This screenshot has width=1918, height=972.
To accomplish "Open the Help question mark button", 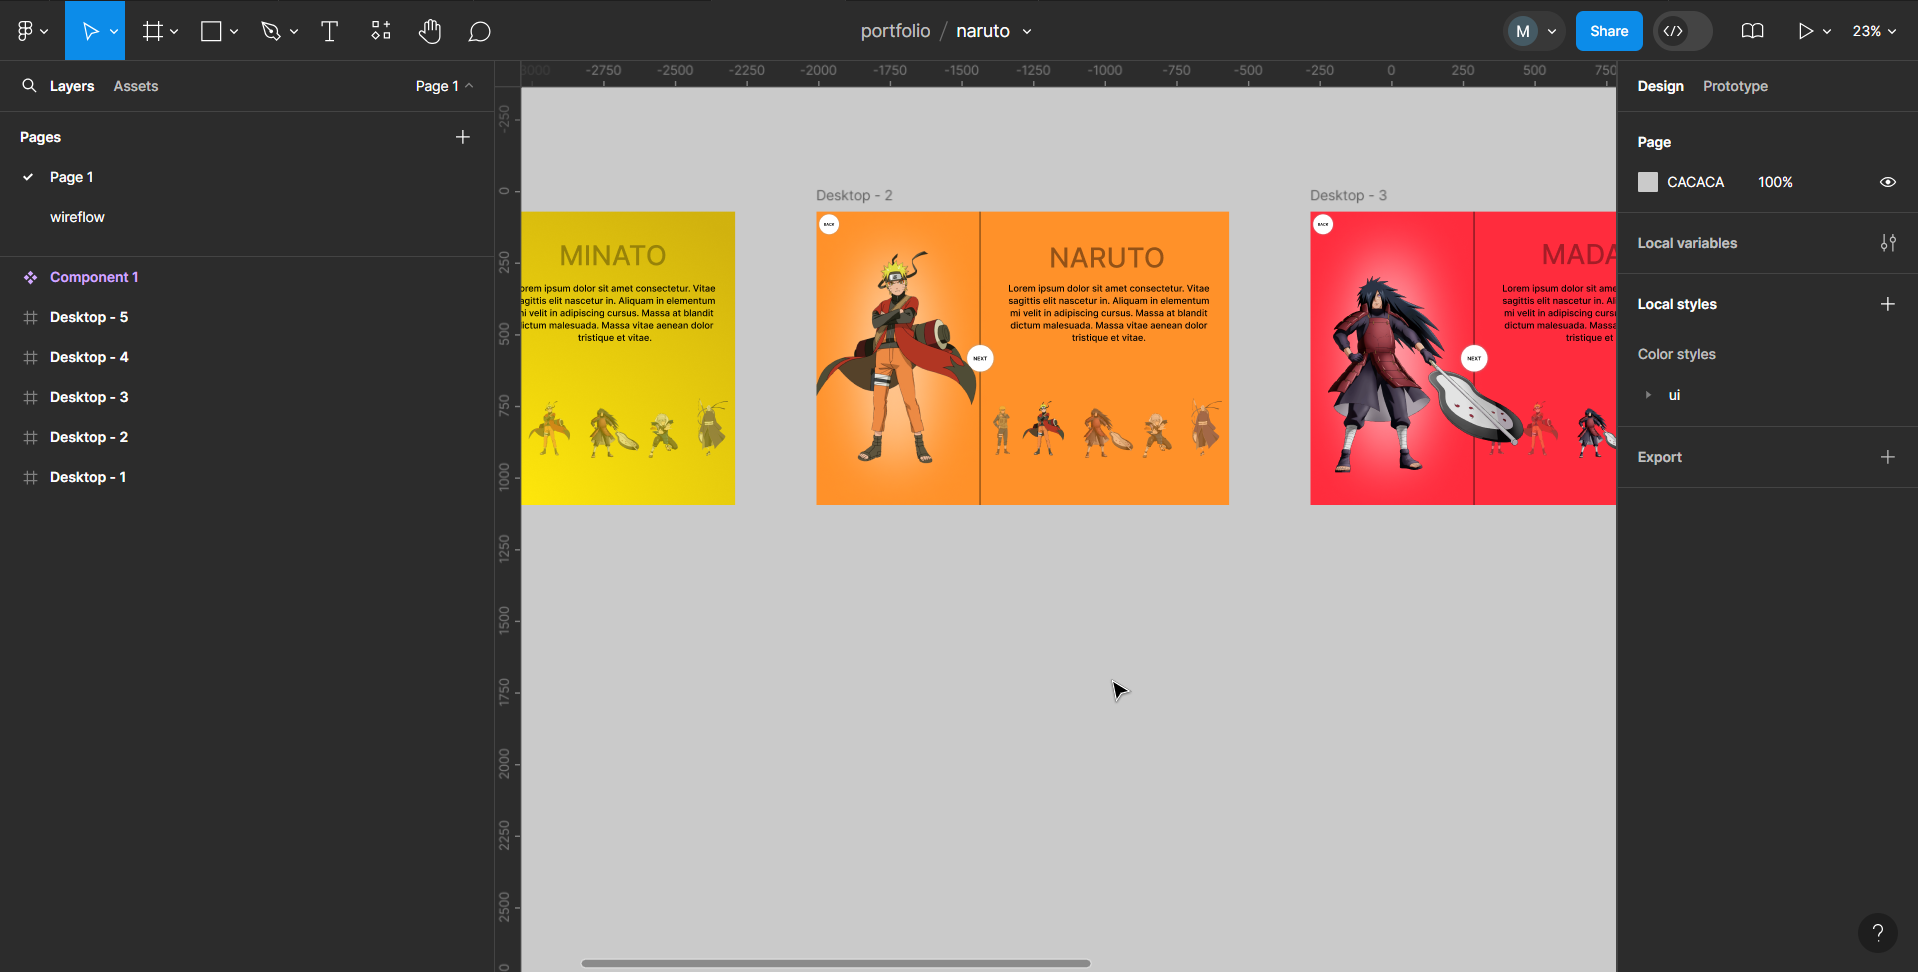I will (x=1877, y=933).
